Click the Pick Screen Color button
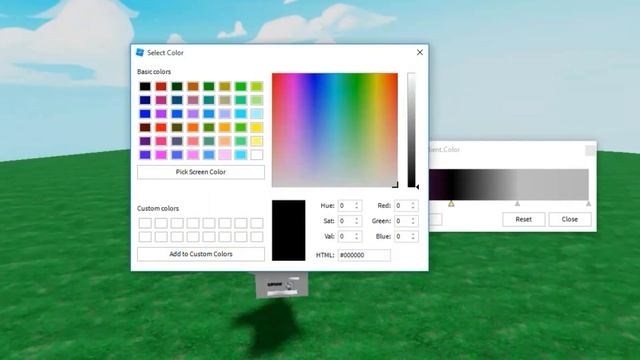The height and width of the screenshot is (360, 640). [x=201, y=172]
